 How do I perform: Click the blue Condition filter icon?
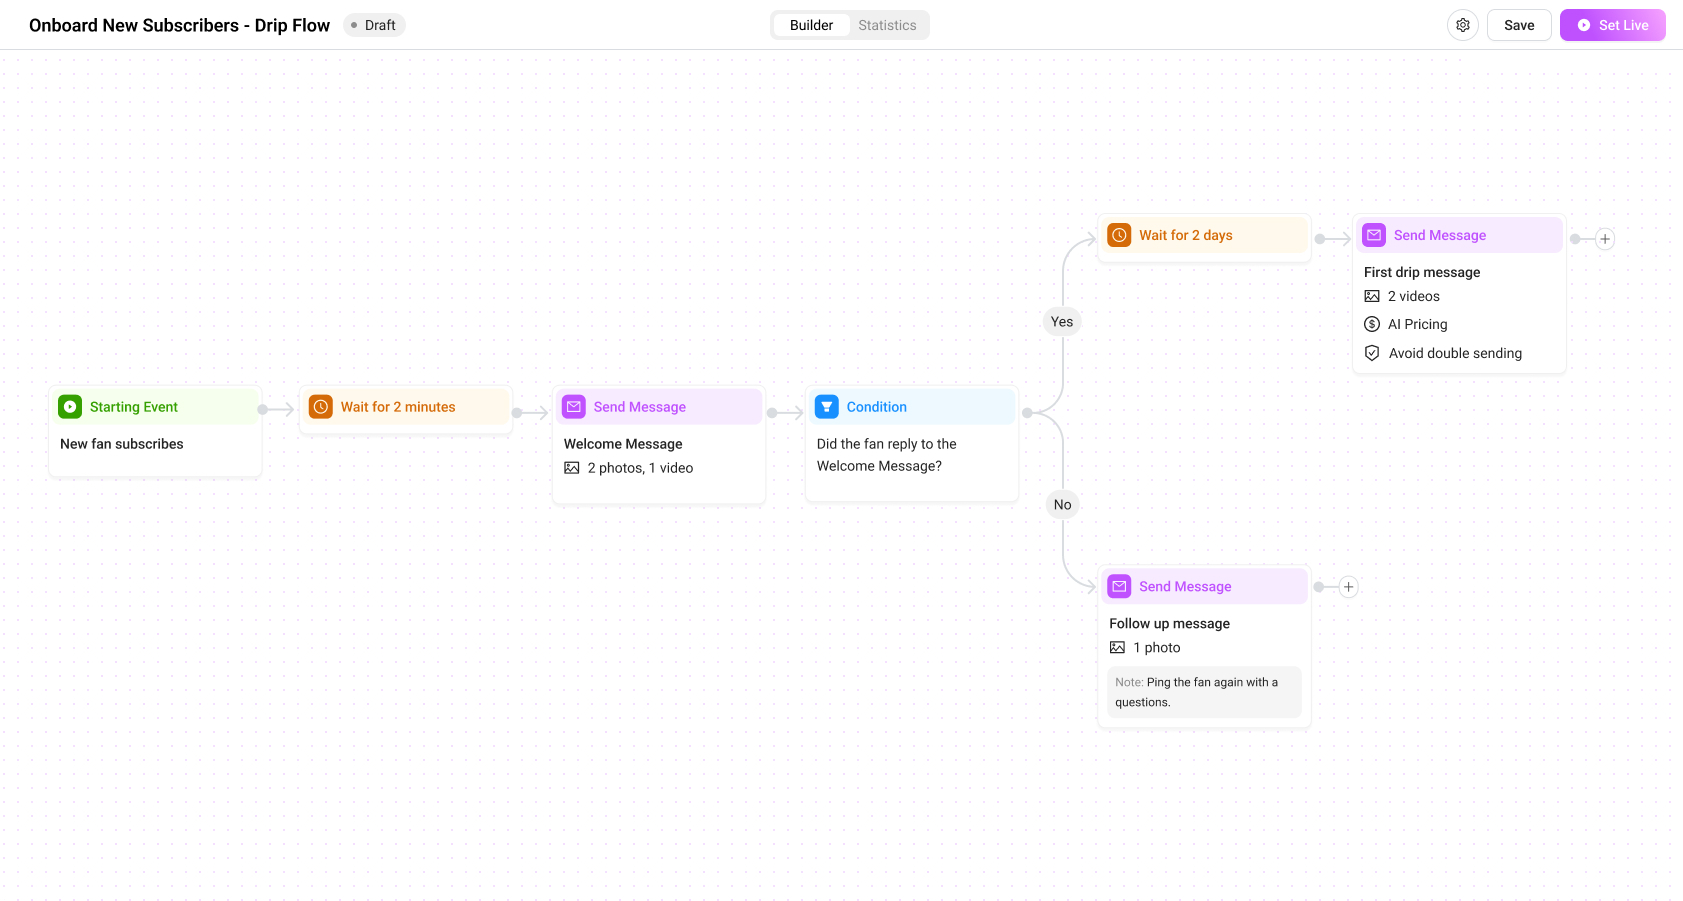point(827,407)
